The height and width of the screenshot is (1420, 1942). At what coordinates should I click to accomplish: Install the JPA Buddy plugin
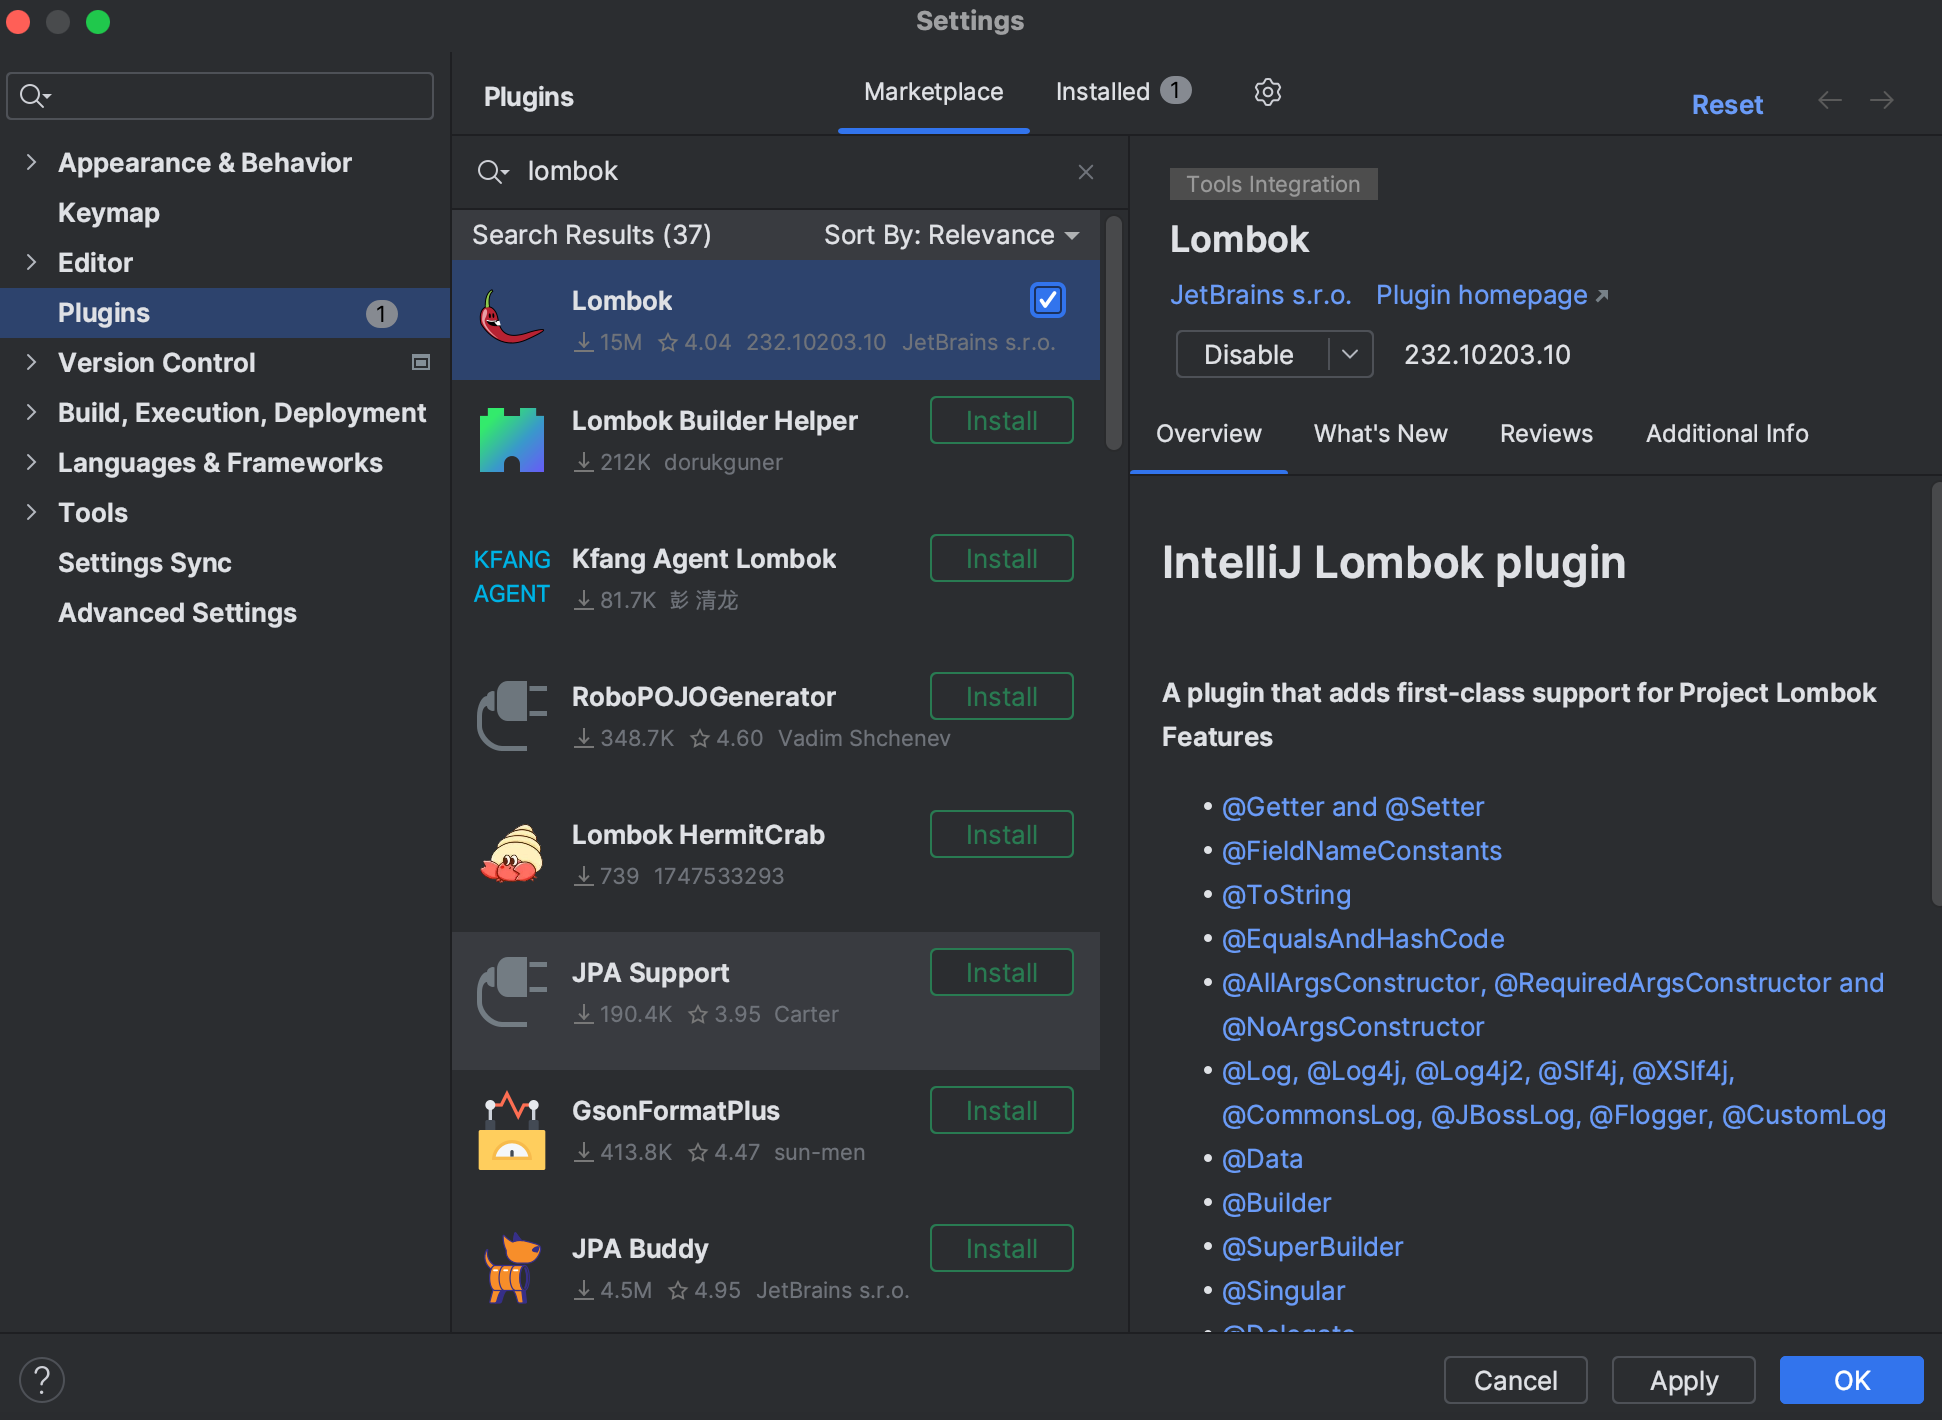[1001, 1249]
